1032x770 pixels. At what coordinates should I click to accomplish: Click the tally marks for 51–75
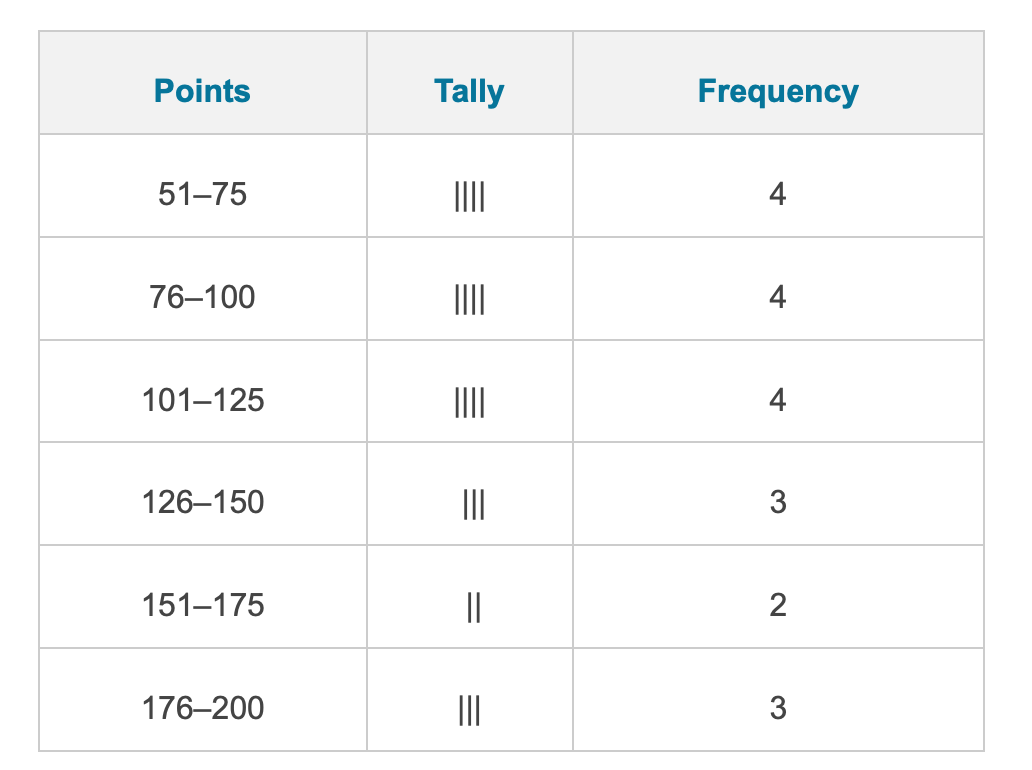[469, 196]
